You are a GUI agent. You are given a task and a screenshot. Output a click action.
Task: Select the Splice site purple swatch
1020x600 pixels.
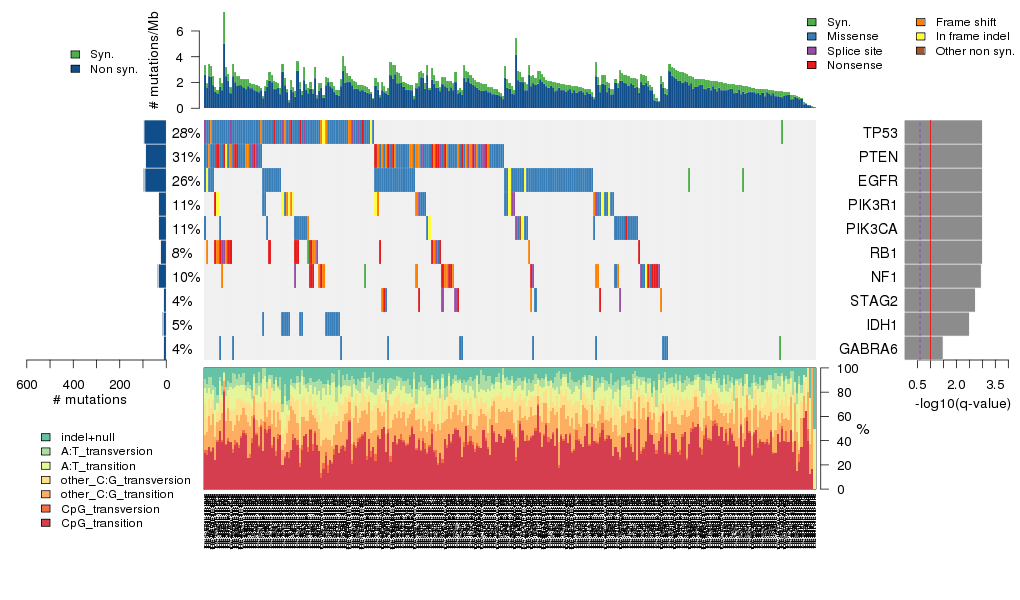pos(811,50)
